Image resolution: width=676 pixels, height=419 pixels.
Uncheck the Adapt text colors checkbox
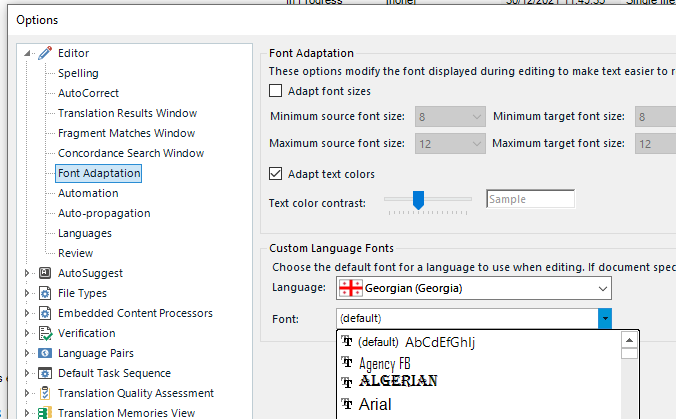coord(275,174)
